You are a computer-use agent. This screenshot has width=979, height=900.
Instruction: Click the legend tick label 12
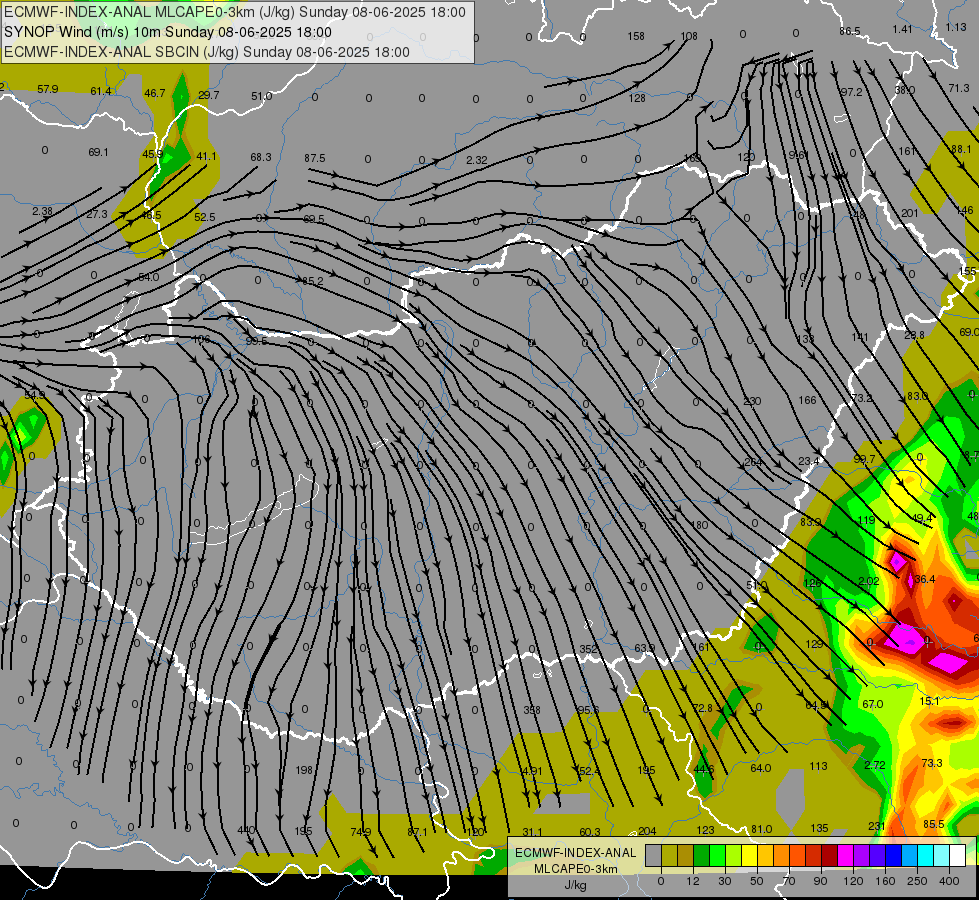coord(692,881)
